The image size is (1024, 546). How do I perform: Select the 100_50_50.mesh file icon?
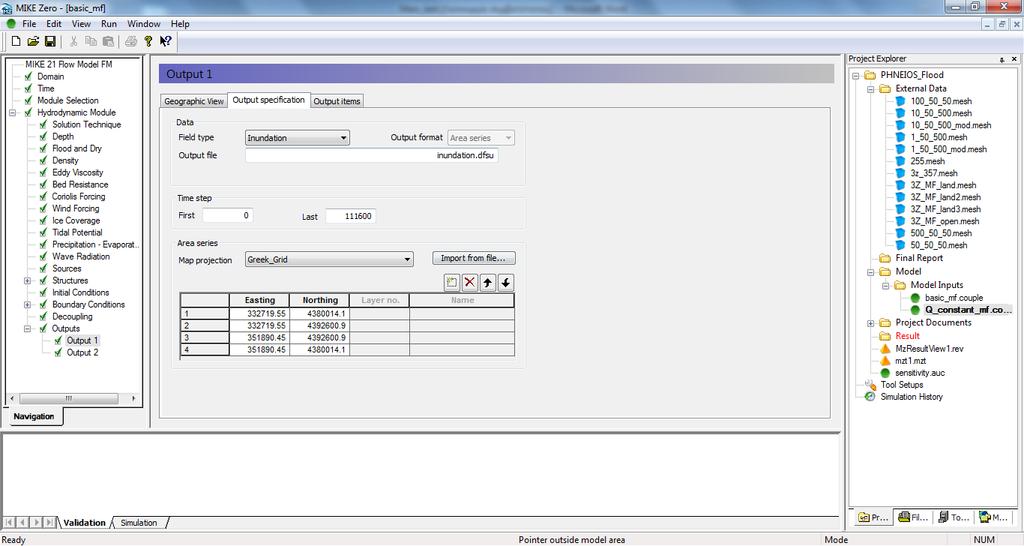[x=901, y=101]
